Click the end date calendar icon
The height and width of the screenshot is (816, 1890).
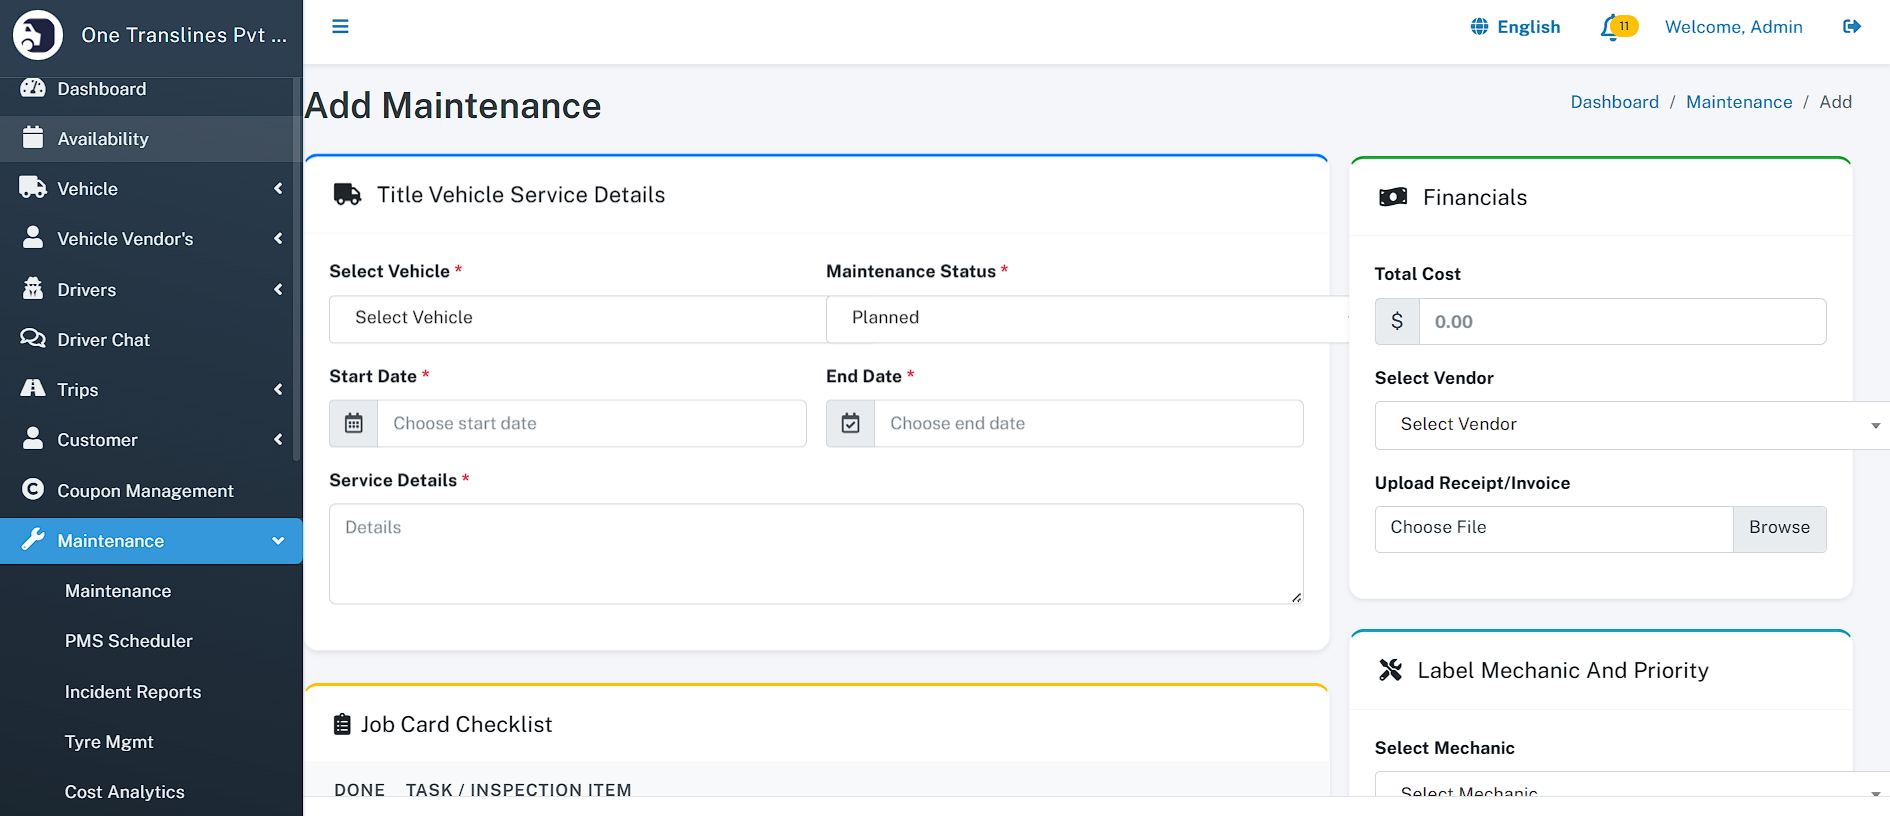coord(850,424)
